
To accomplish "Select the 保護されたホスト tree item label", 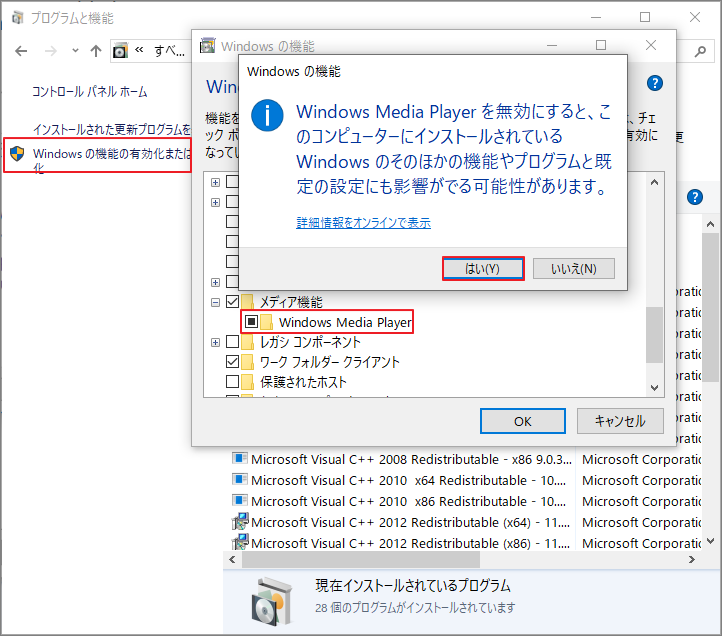I will (x=303, y=382).
